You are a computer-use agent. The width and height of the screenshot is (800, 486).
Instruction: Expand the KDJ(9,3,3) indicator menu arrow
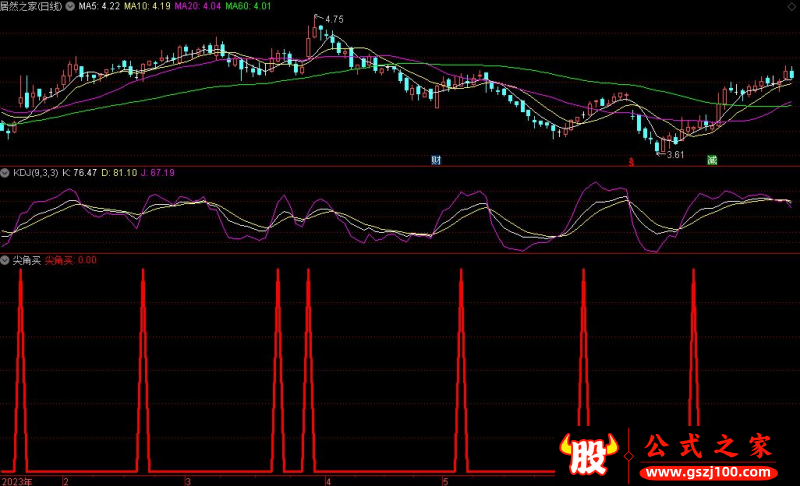point(5,173)
